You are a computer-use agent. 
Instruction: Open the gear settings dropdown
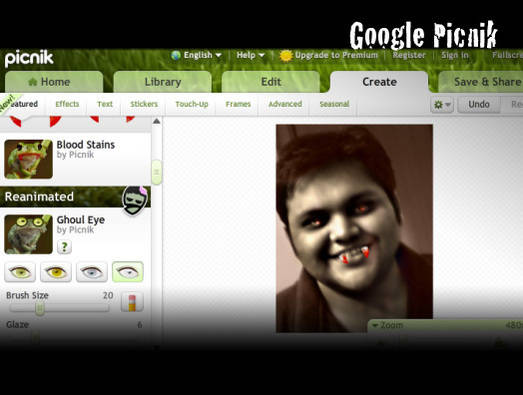(442, 105)
